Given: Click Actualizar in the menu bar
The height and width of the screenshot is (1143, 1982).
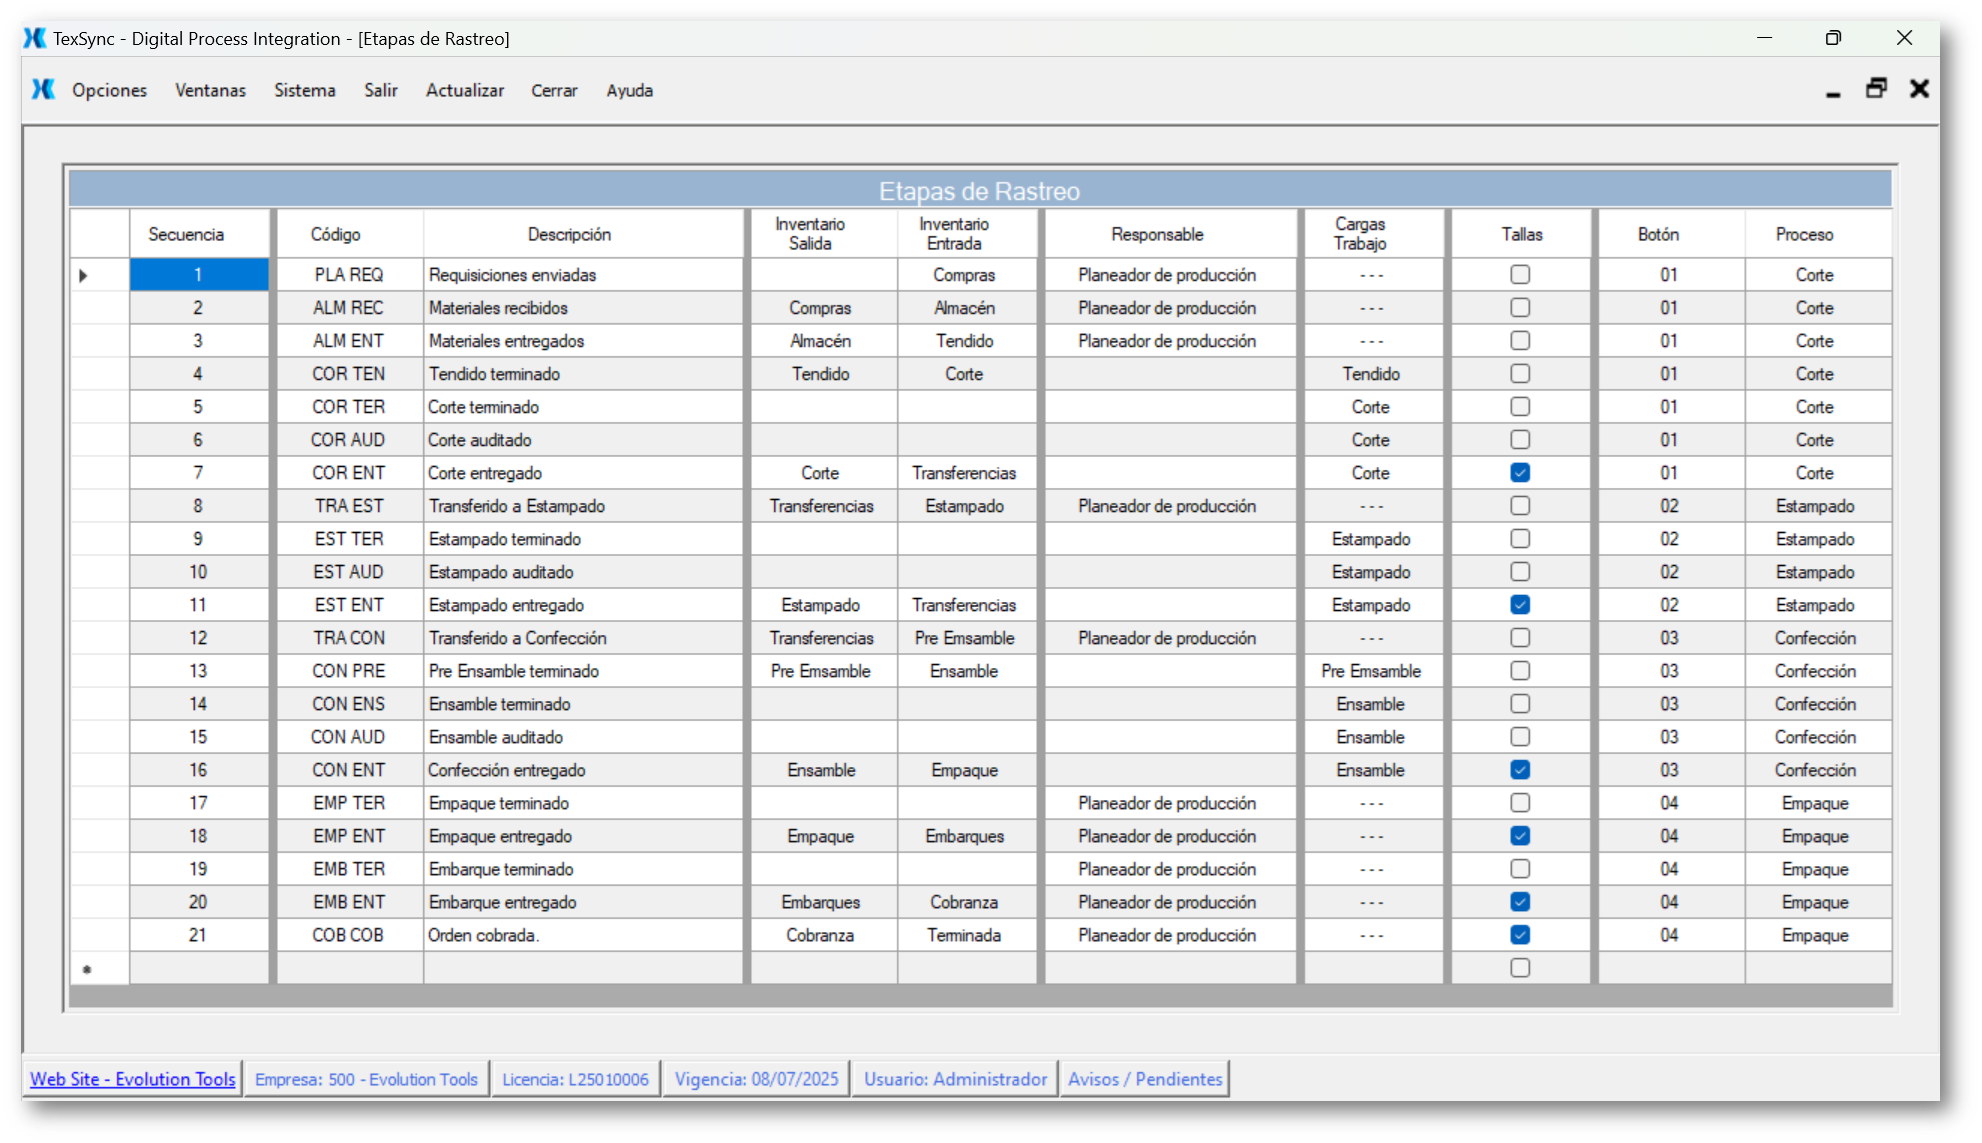Looking at the screenshot, I should (464, 90).
